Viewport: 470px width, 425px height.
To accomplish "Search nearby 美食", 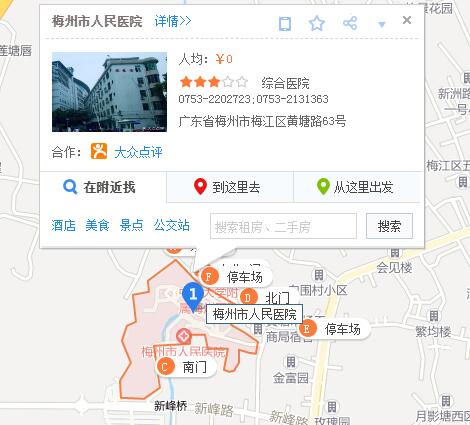I will pyautogui.click(x=97, y=225).
